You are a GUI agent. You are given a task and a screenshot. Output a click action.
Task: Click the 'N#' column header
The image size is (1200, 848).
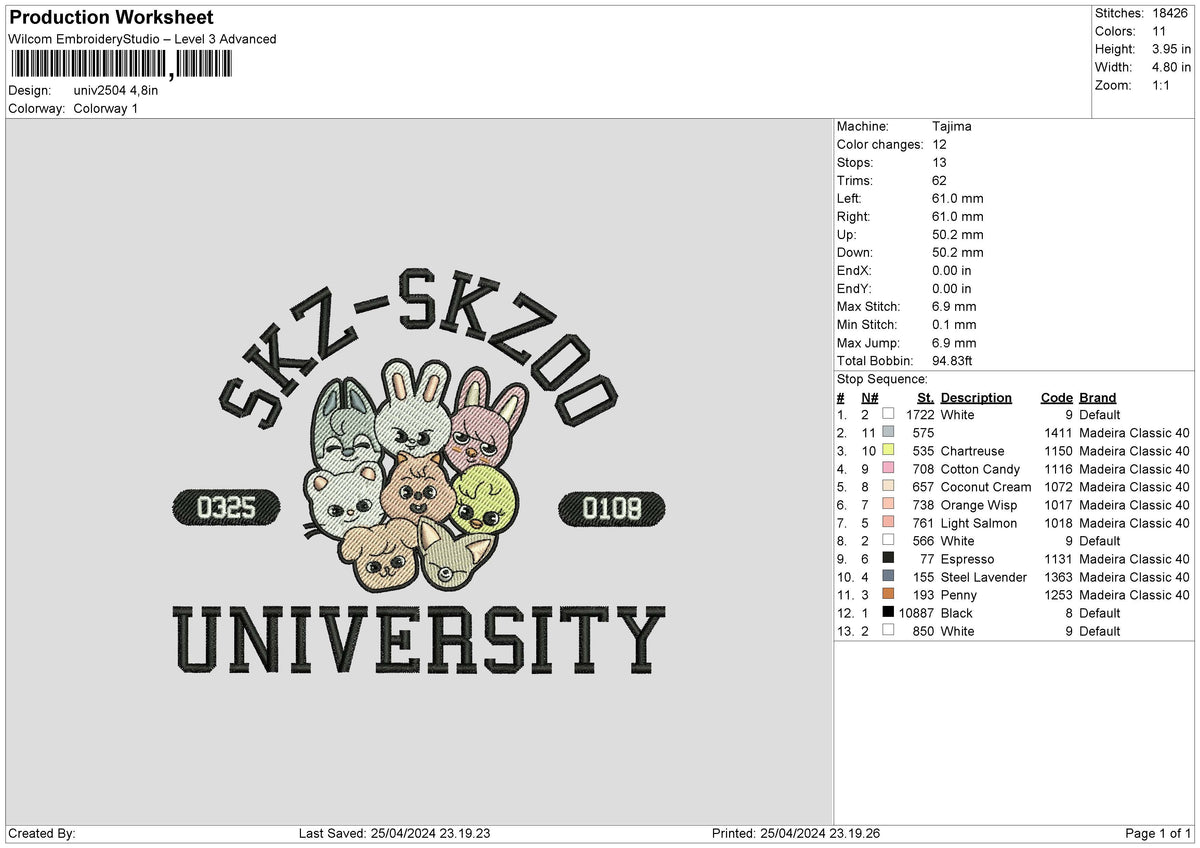click(x=870, y=397)
